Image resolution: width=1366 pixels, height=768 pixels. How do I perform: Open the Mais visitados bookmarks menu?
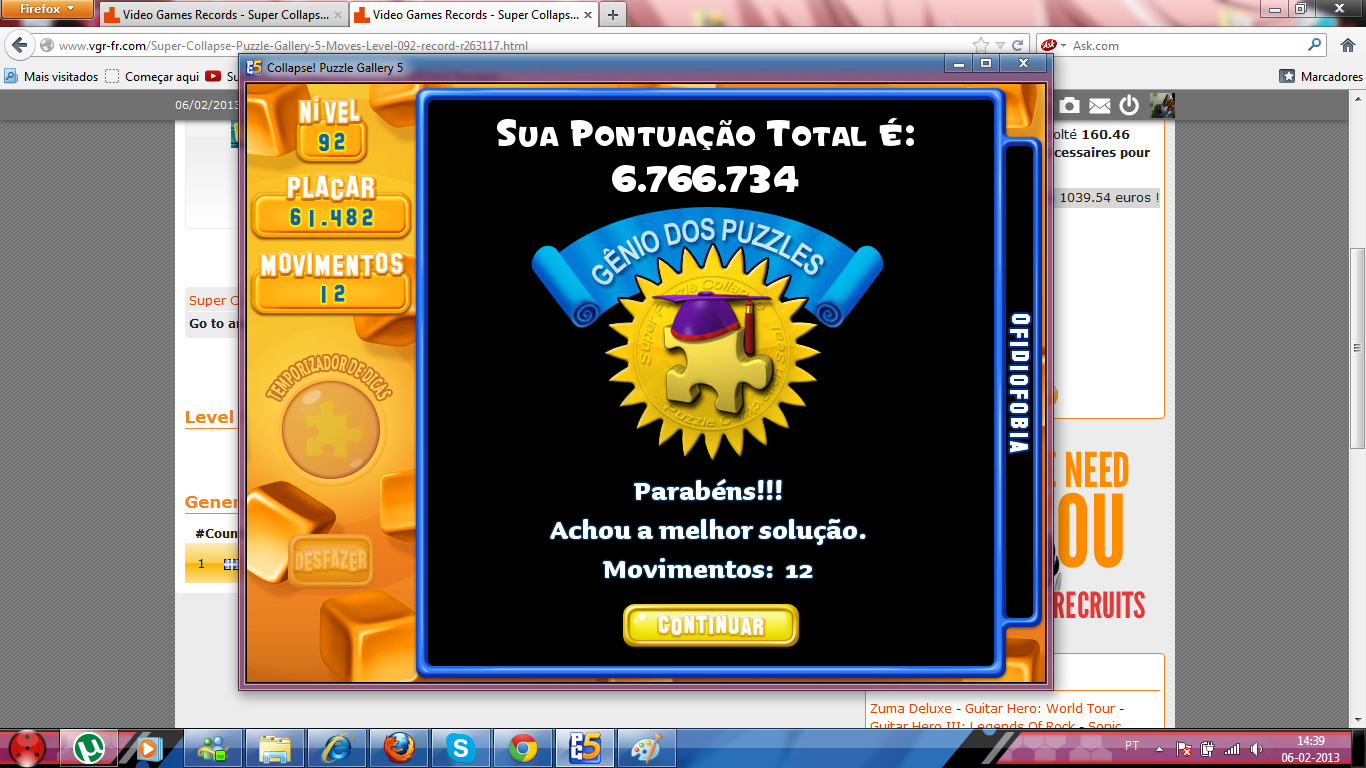click(52, 76)
